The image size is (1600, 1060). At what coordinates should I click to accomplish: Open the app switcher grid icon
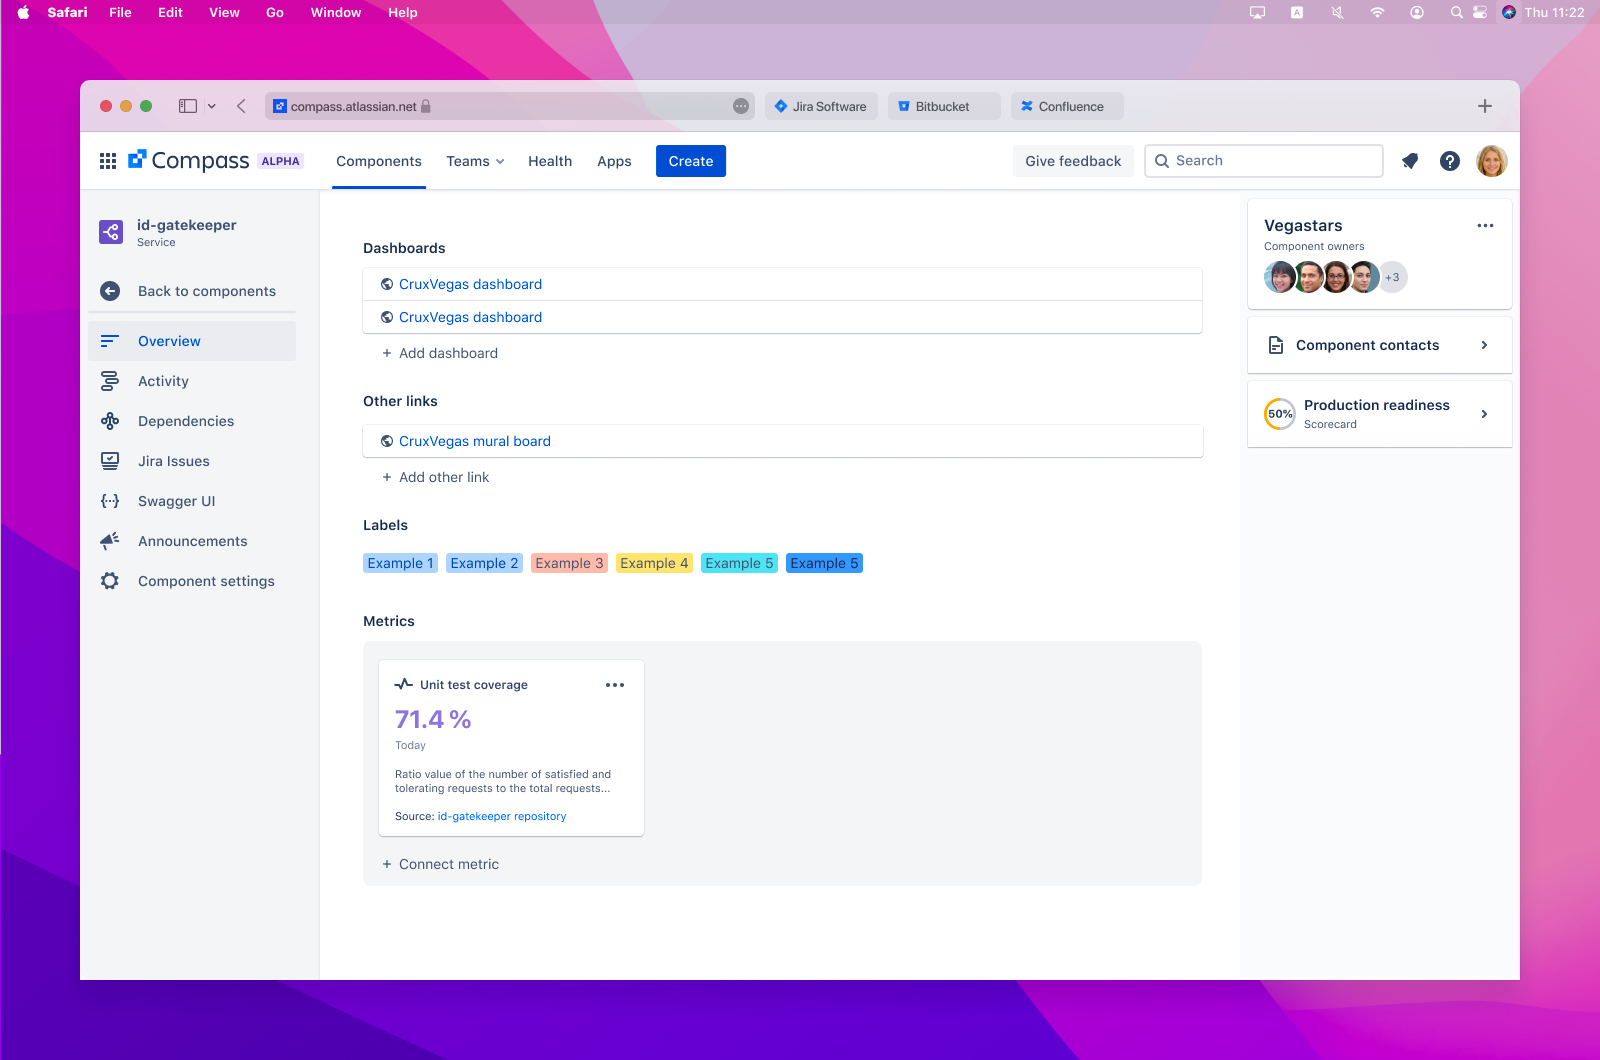tap(108, 161)
